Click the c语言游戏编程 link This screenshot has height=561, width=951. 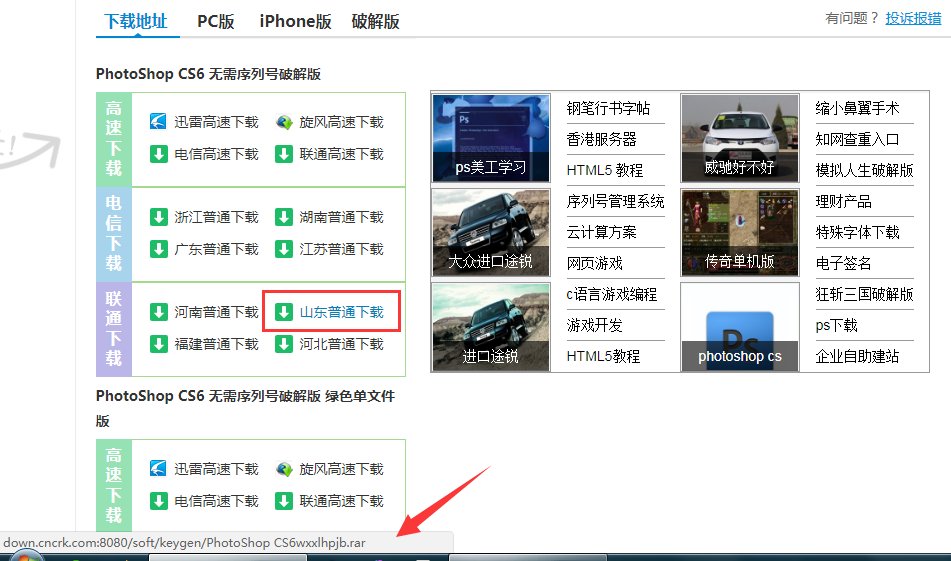point(612,294)
